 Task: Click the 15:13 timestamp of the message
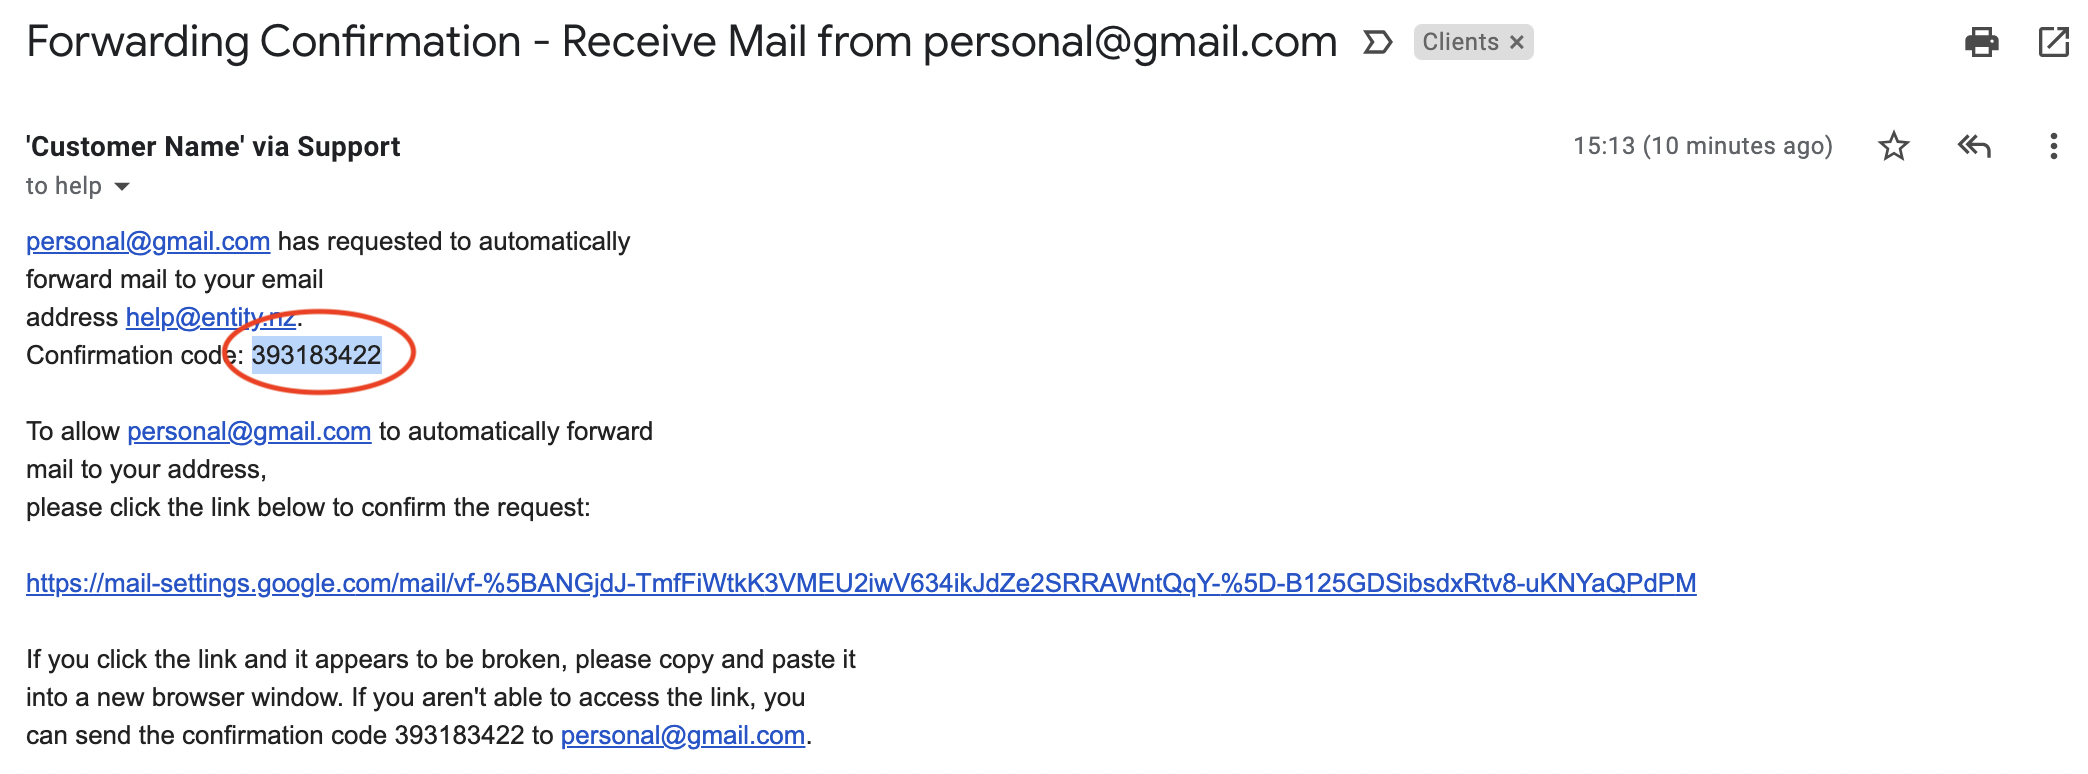coord(1703,146)
